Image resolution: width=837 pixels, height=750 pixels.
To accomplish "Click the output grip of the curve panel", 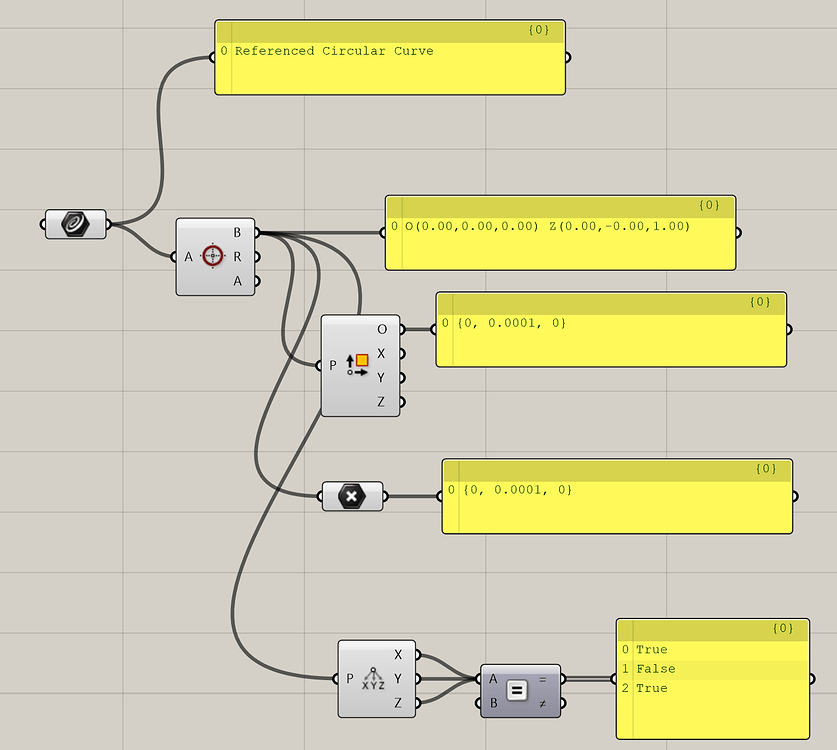I will coord(568,58).
